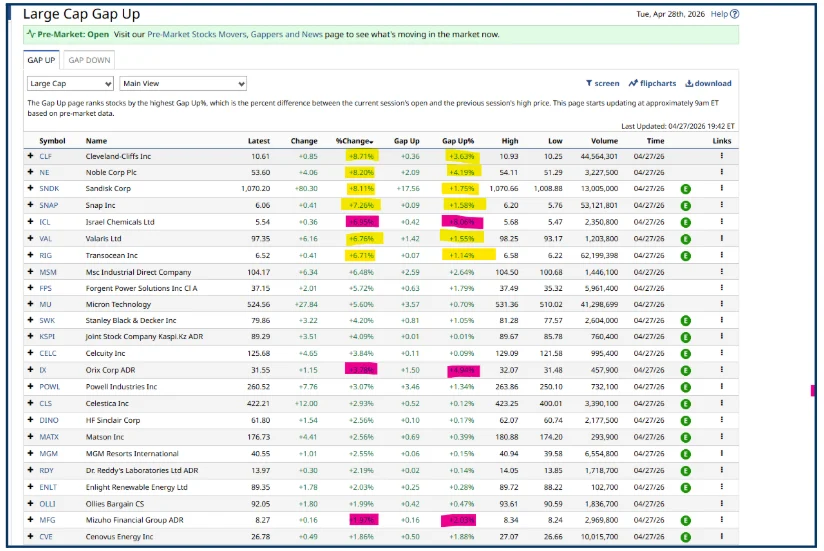Click Celestica Inc name
The width and height of the screenshot is (824, 551).
[x=107, y=403]
